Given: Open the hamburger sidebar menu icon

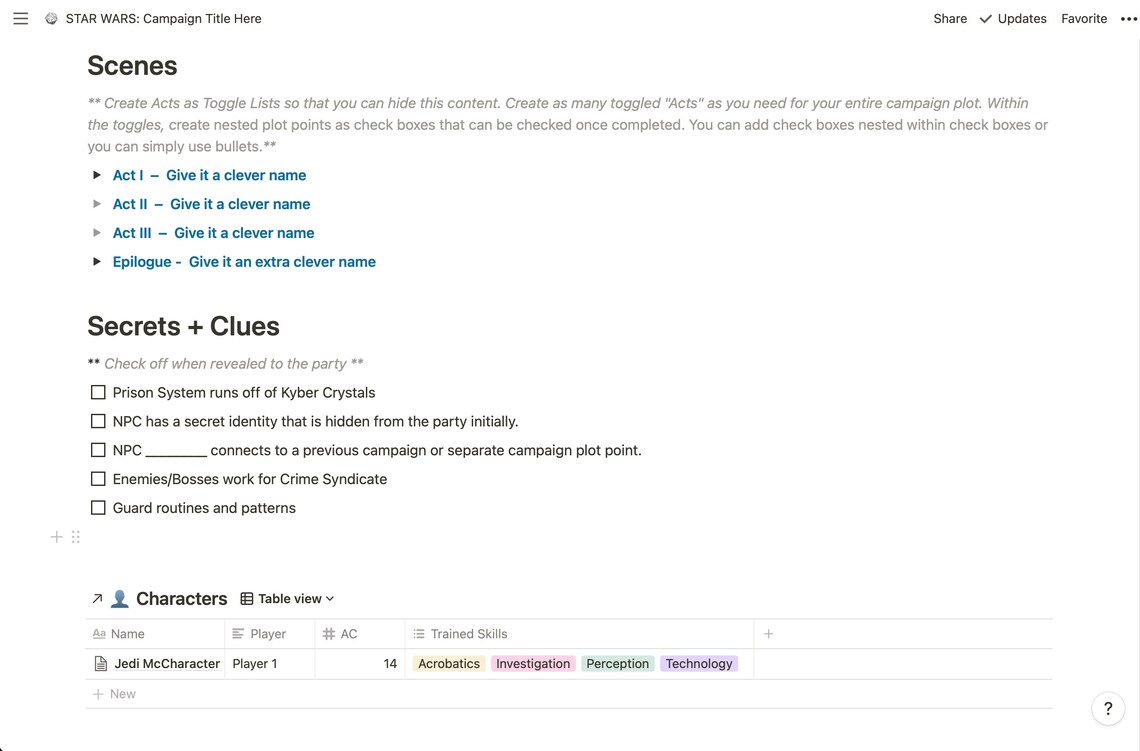Looking at the screenshot, I should [20, 19].
